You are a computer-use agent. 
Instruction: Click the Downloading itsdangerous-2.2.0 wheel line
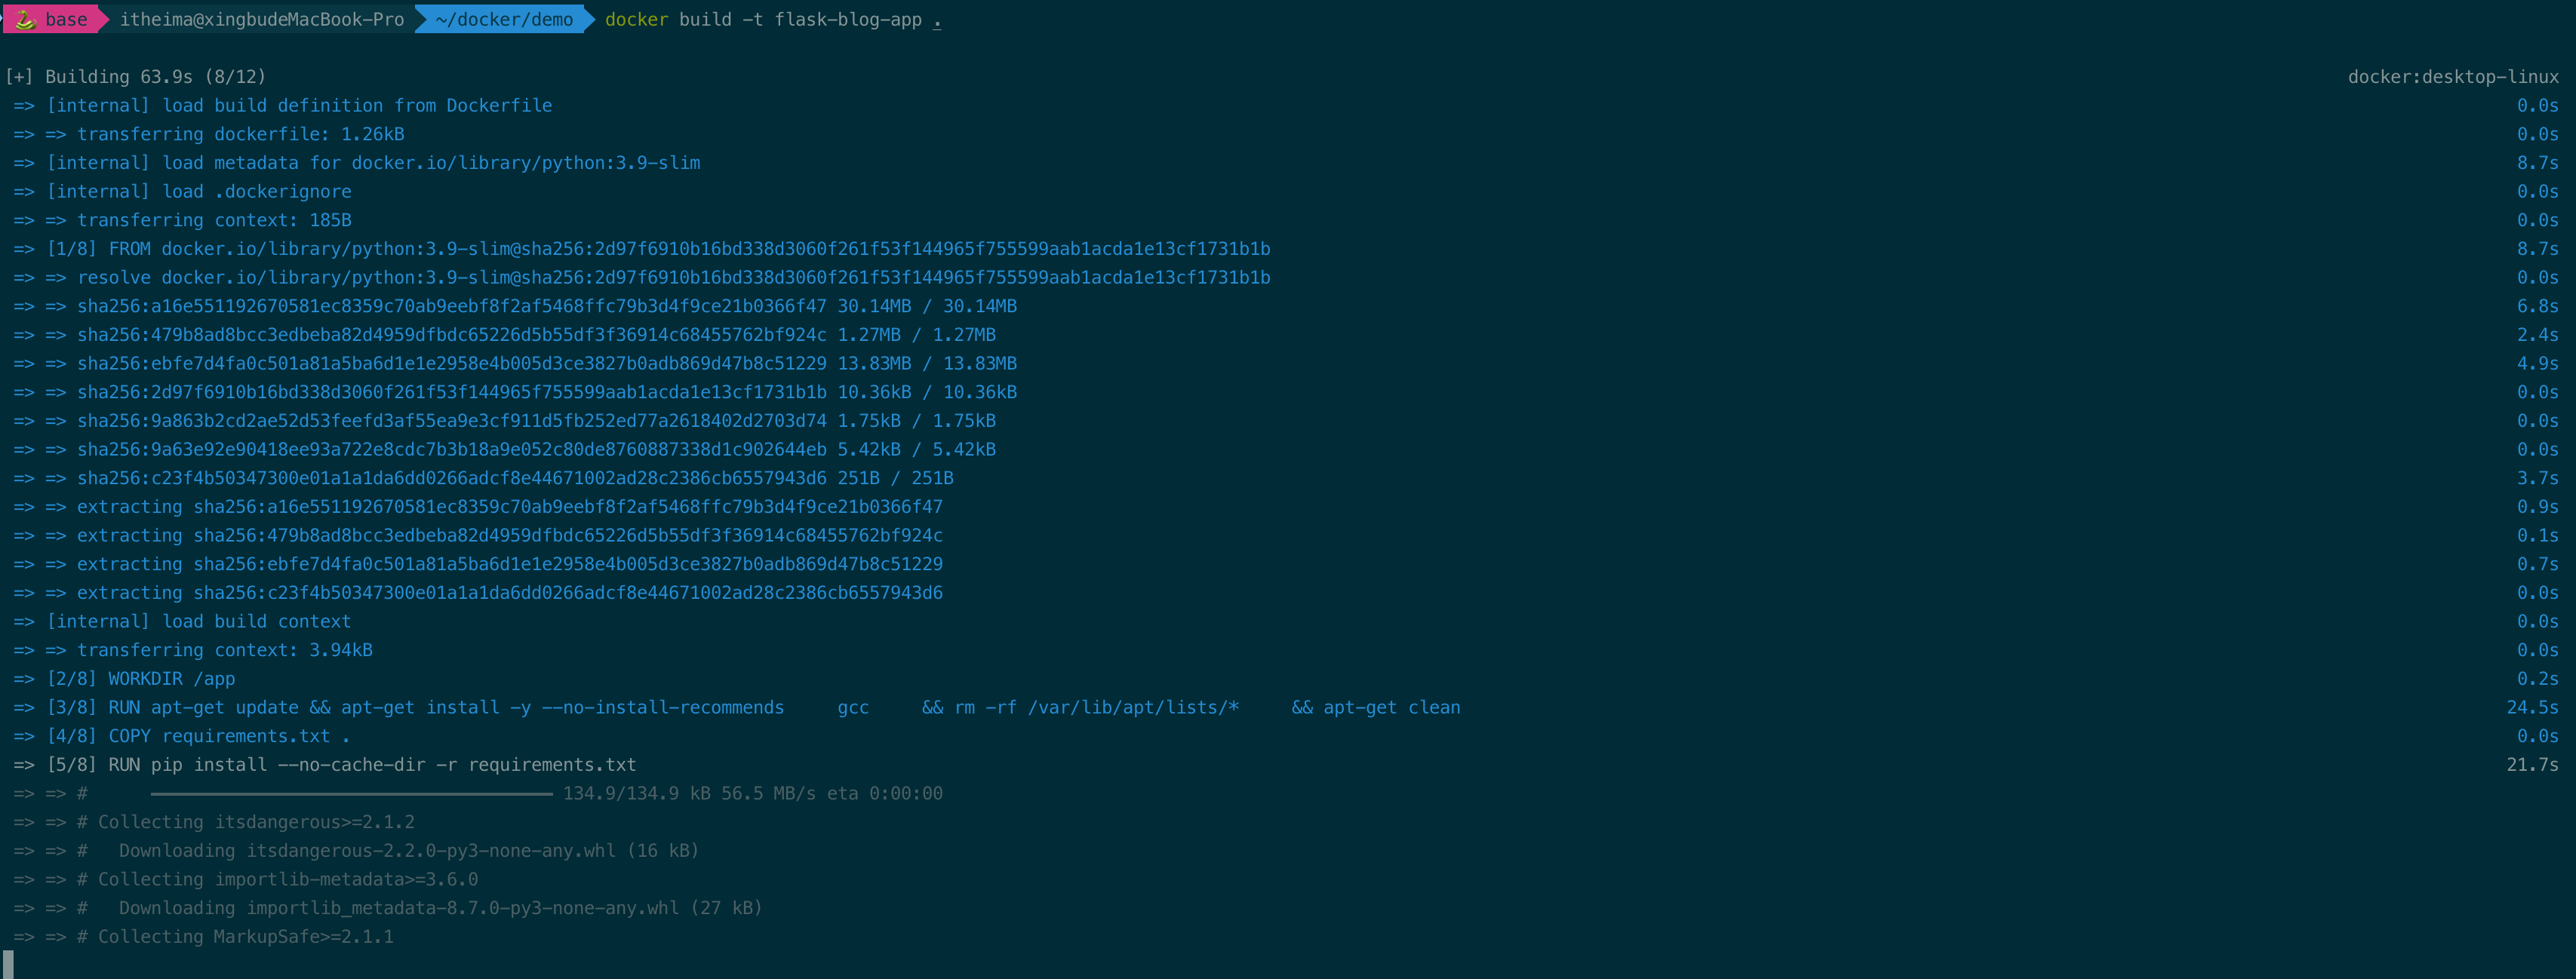408,851
